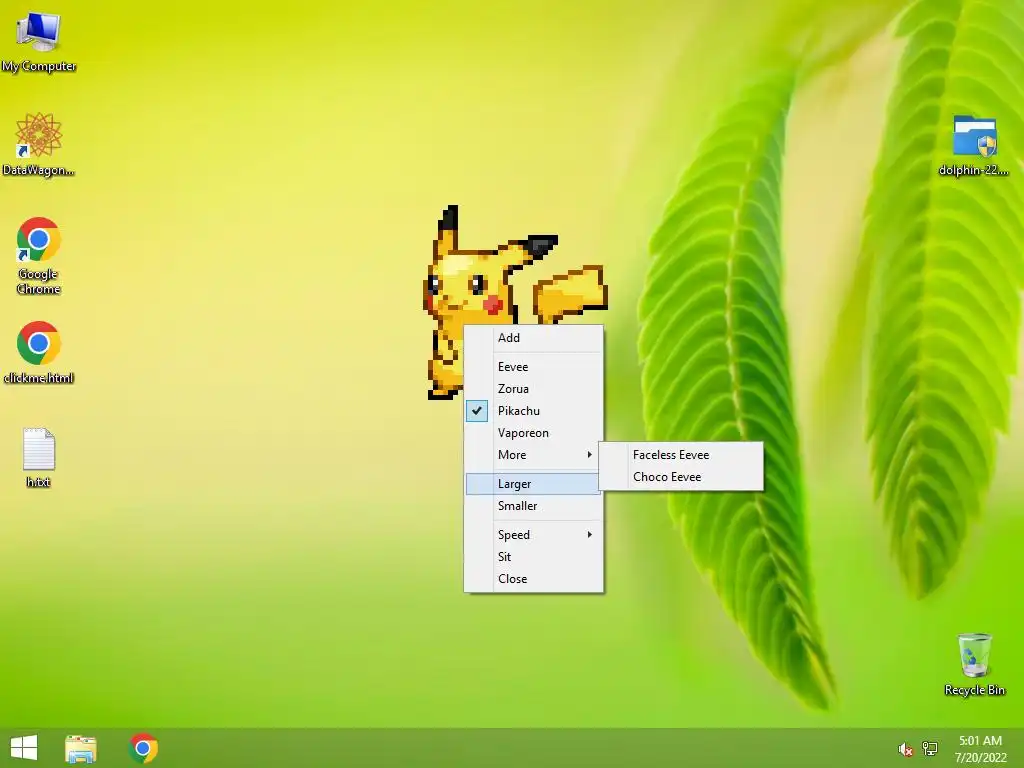Choose Close in the context menu

click(x=534, y=579)
